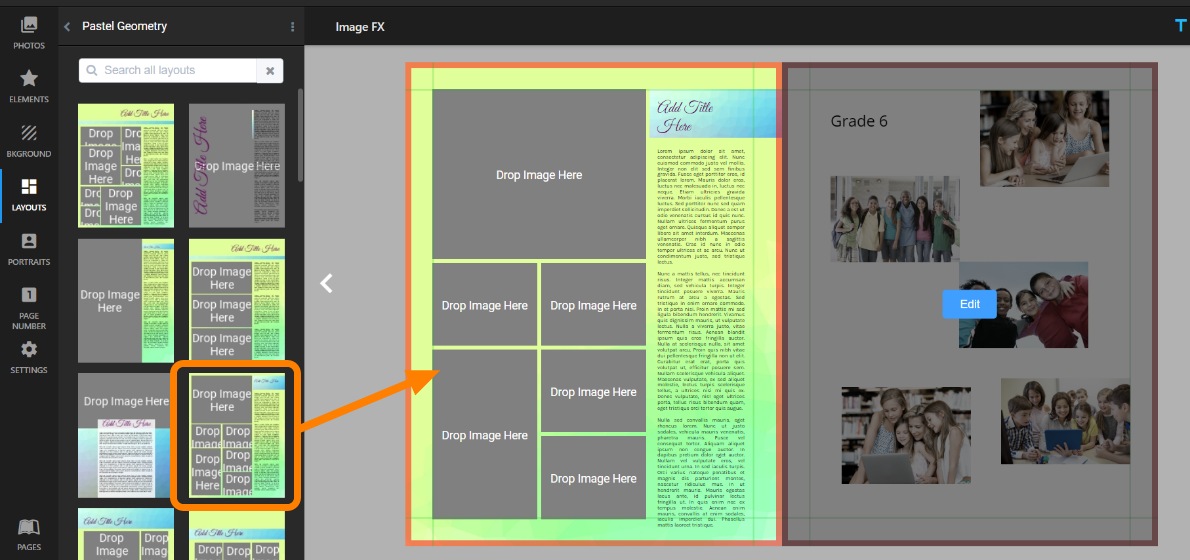Select the text tool T icon
Image resolution: width=1190 pixels, height=560 pixels.
click(x=1181, y=27)
